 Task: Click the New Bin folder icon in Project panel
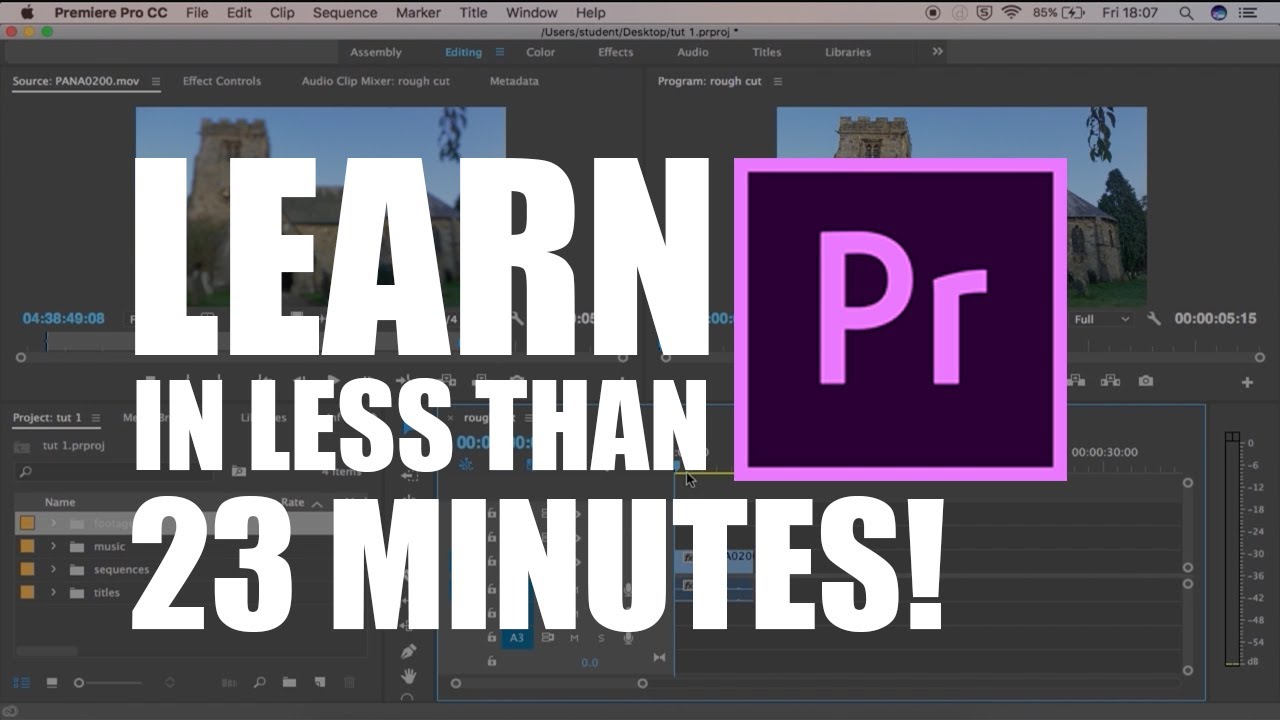click(x=289, y=682)
